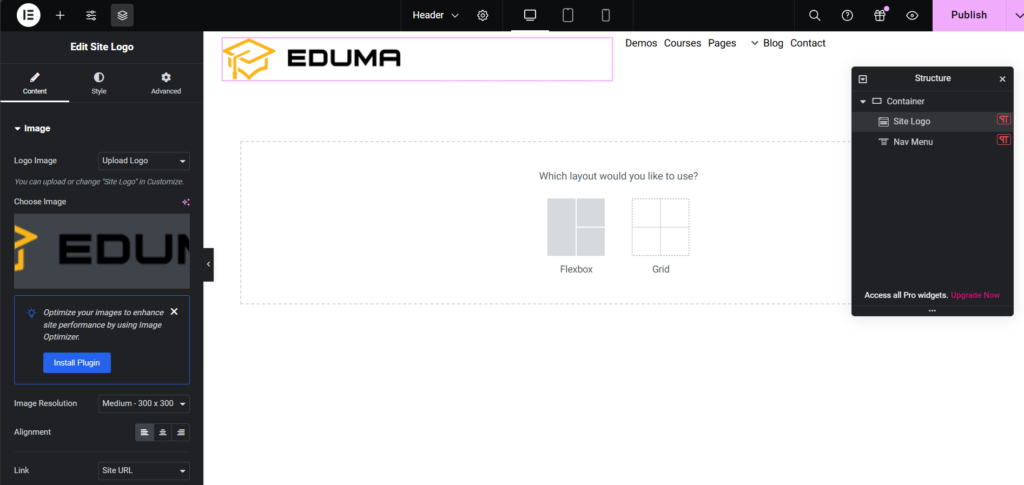Toggle the Structure layers icon
1024x485 pixels.
[x=122, y=15]
